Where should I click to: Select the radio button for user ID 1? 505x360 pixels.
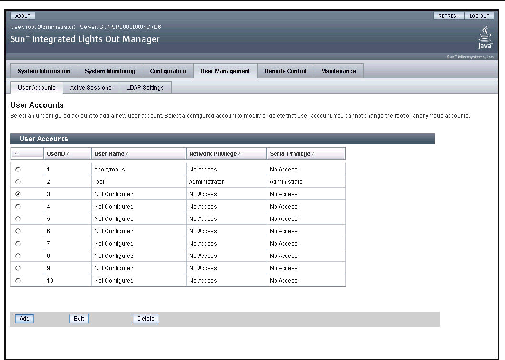pos(18,169)
